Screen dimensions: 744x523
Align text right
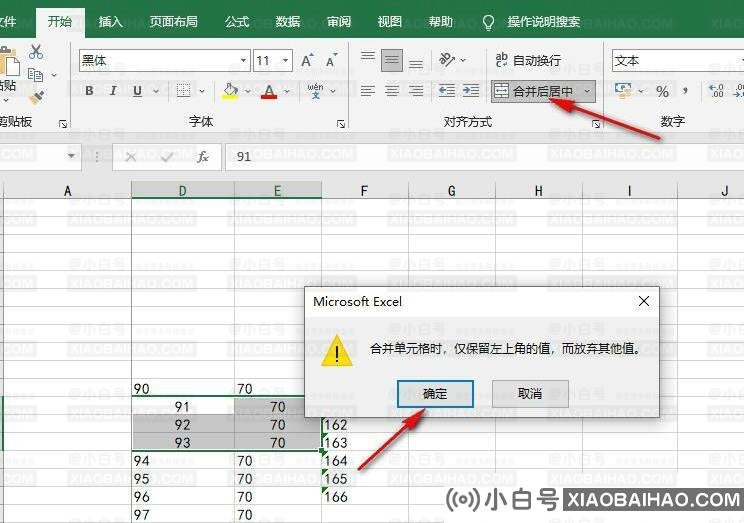click(416, 90)
